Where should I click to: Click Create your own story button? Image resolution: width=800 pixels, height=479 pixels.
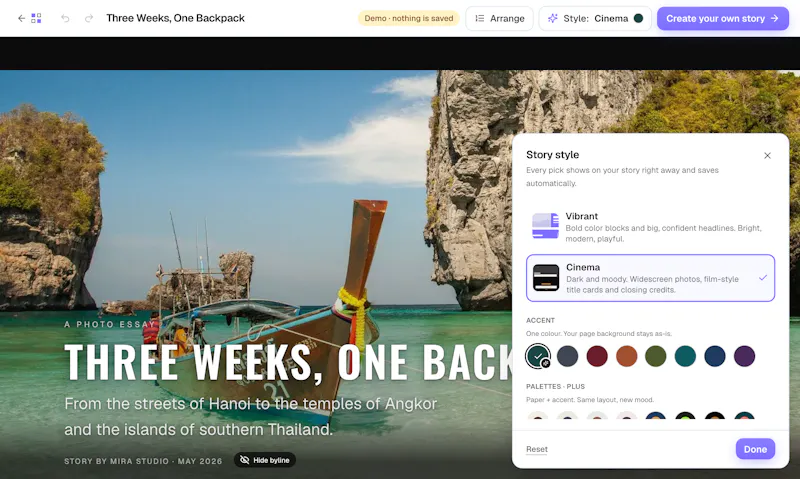722,18
